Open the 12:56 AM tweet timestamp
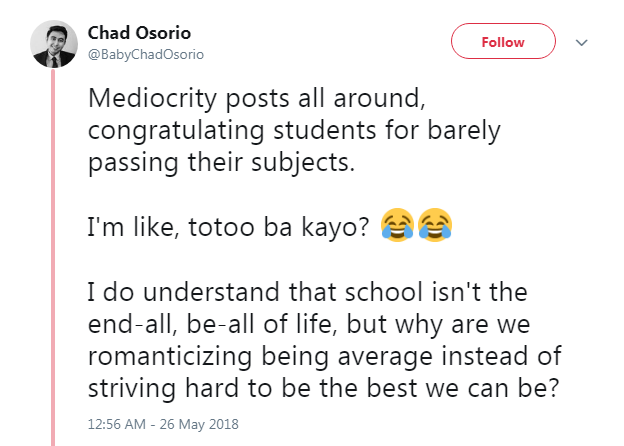This screenshot has width=624, height=446. pyautogui.click(x=117, y=424)
